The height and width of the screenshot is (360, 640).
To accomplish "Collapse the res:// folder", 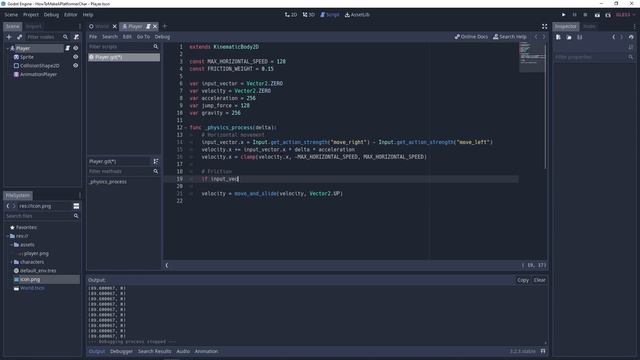I will (7, 236).
